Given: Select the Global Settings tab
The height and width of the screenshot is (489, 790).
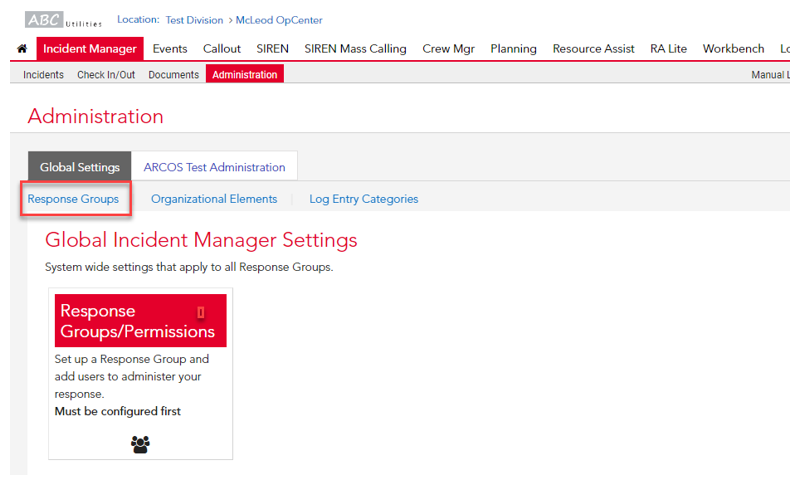Looking at the screenshot, I should coord(80,167).
